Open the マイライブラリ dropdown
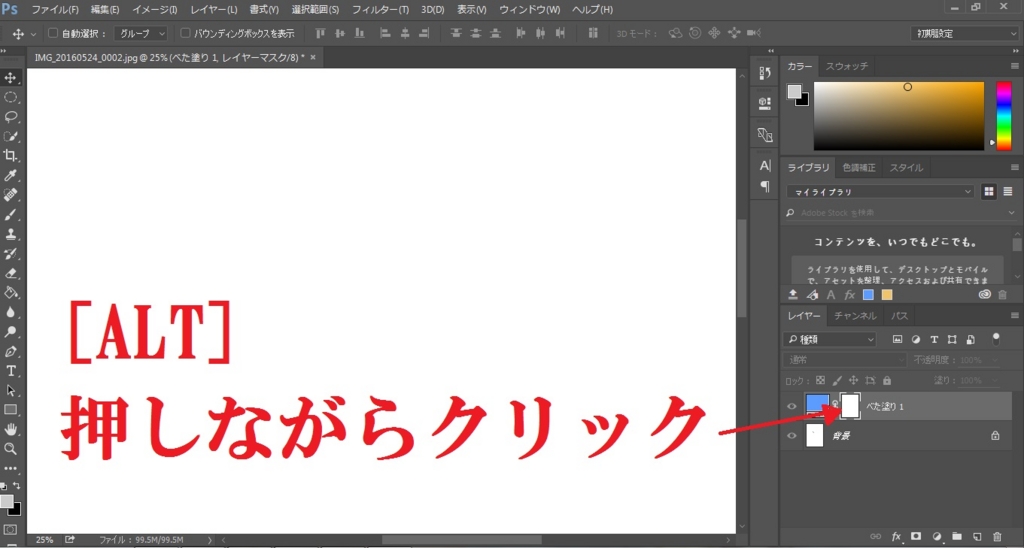The height and width of the screenshot is (548, 1024). (880, 192)
